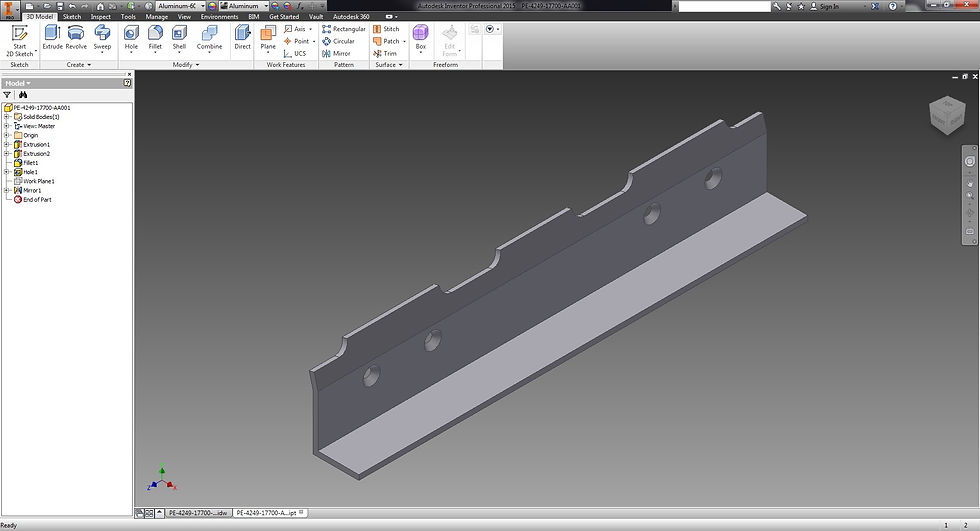
Task: Expand the Origin folder
Action: [7, 135]
